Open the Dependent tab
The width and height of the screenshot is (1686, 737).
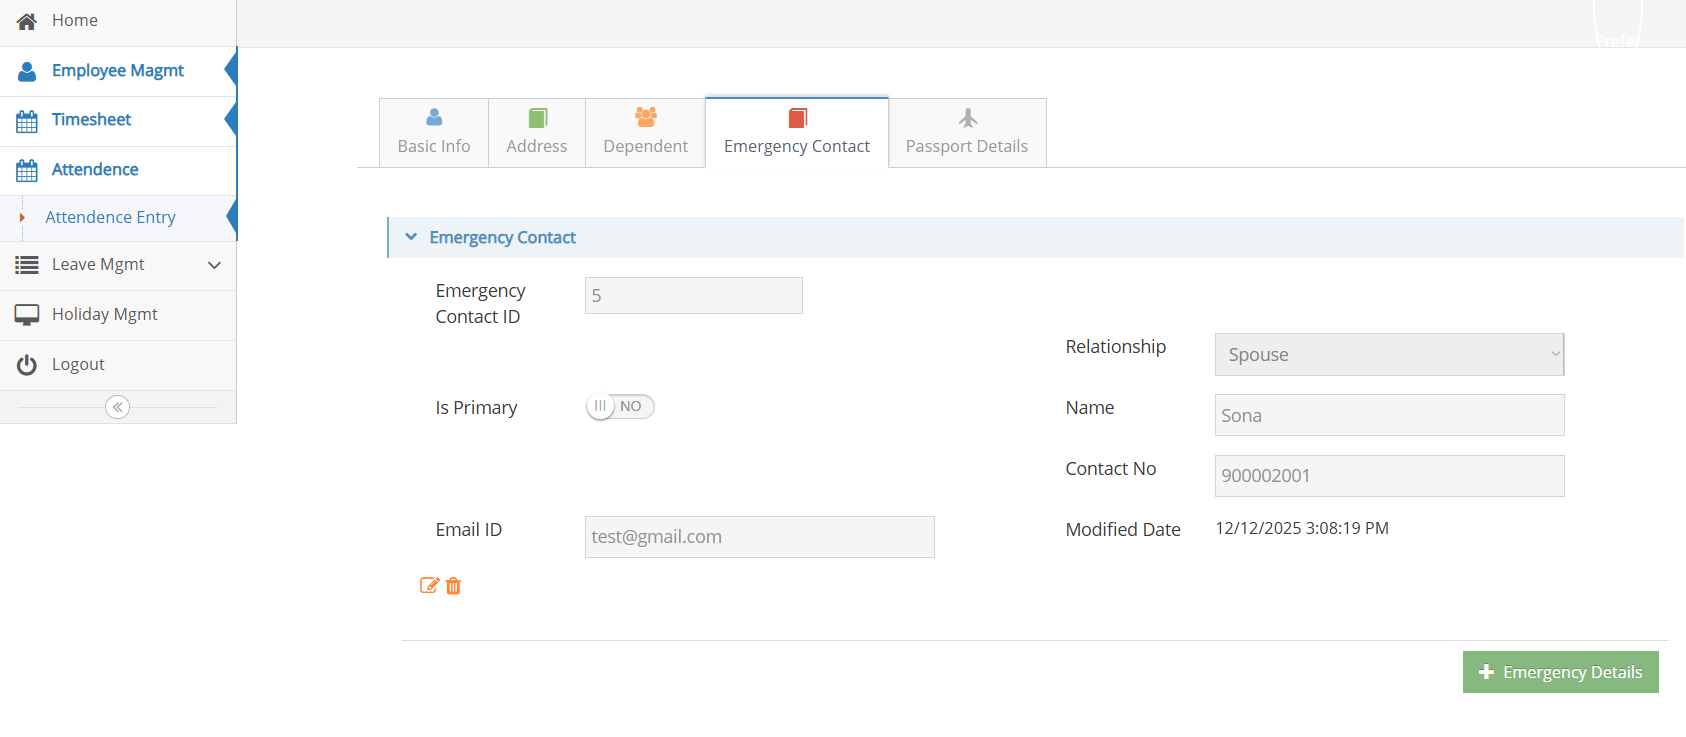pyautogui.click(x=645, y=133)
